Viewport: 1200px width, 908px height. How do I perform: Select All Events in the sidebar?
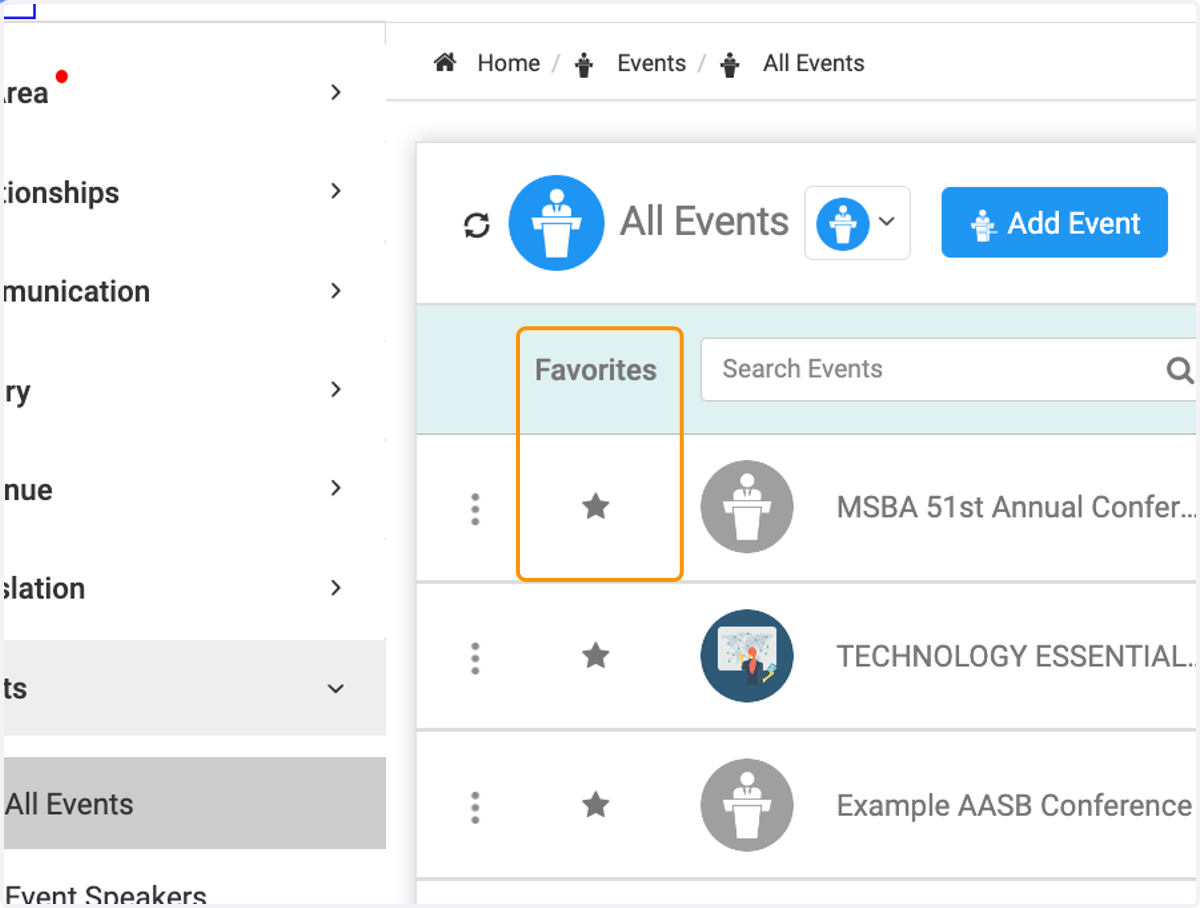(x=193, y=803)
